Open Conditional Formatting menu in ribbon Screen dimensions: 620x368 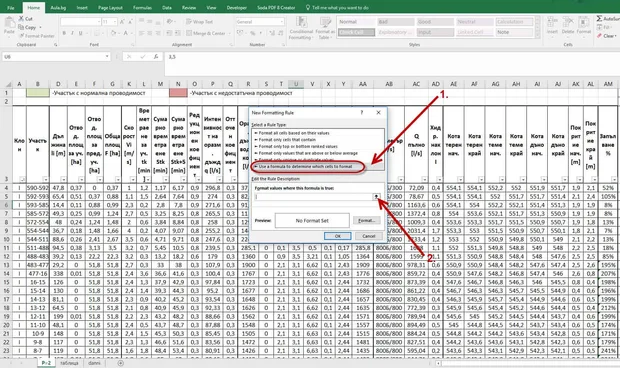pos(301,28)
